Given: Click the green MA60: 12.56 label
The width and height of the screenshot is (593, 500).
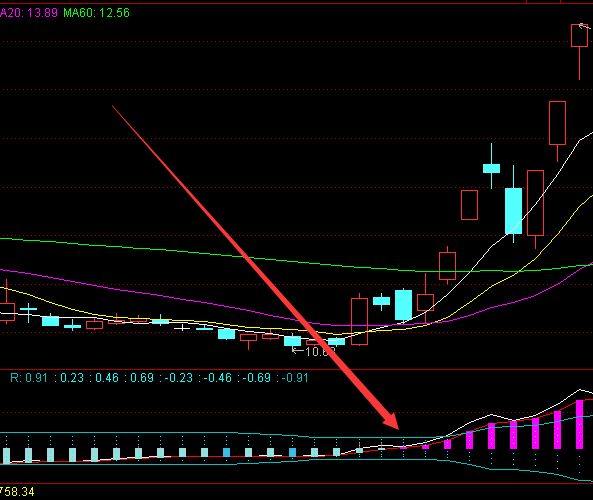Looking at the screenshot, I should point(96,13).
